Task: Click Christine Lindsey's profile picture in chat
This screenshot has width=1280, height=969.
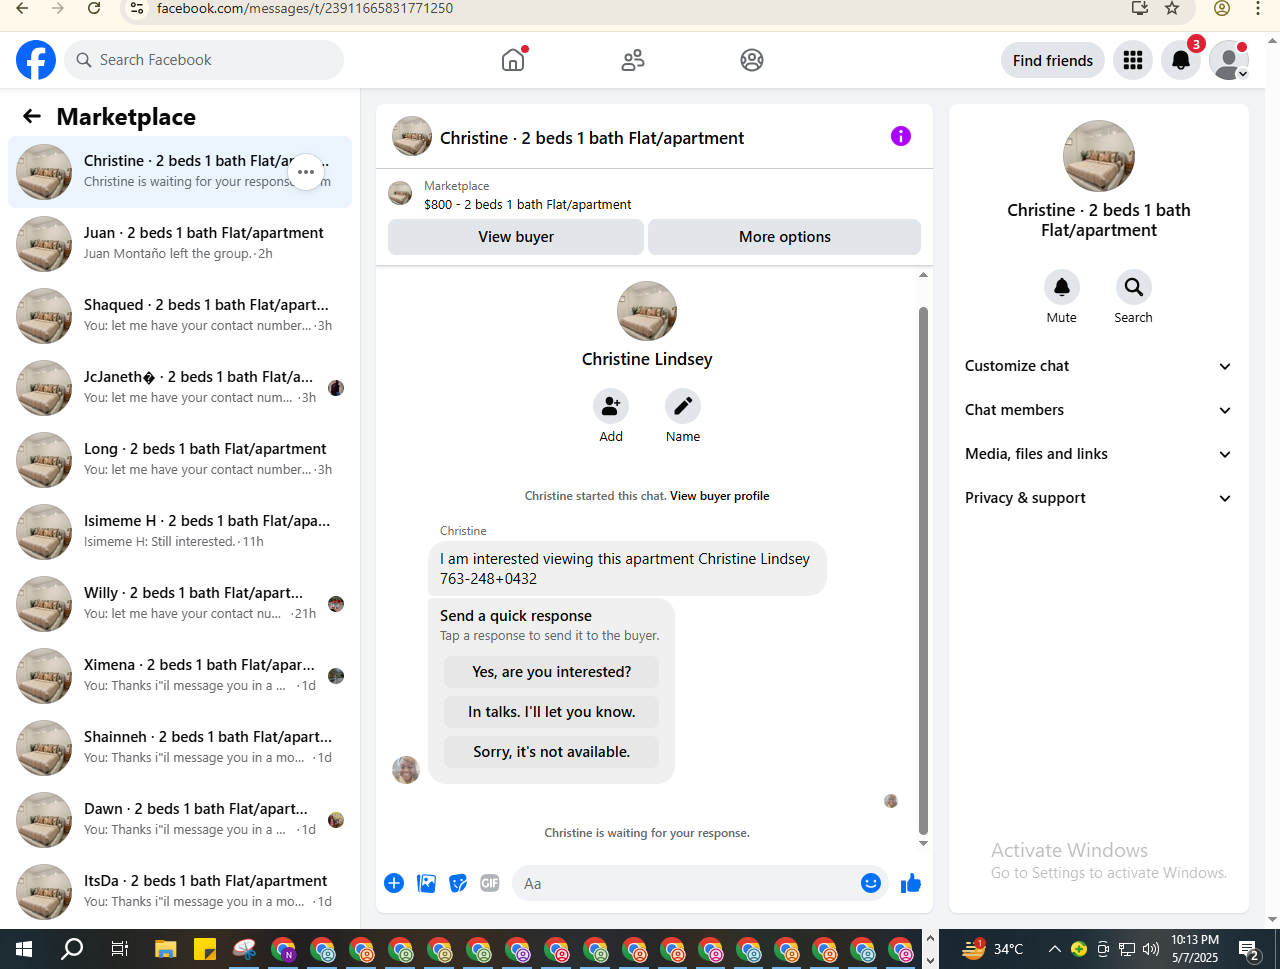Action: (647, 311)
